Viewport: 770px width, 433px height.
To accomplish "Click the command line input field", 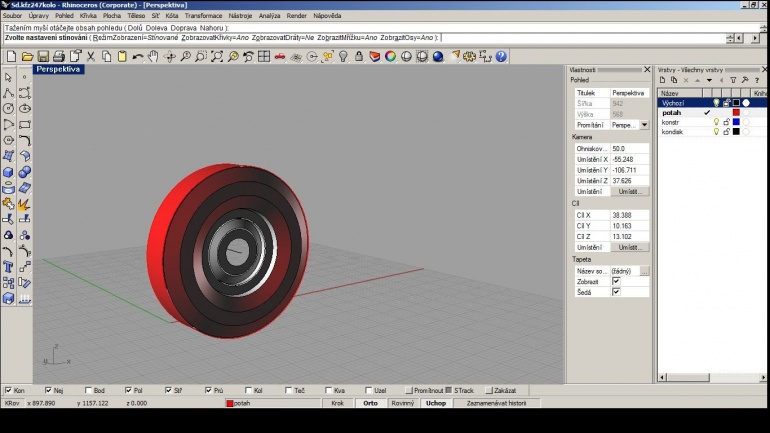I will point(363,38).
